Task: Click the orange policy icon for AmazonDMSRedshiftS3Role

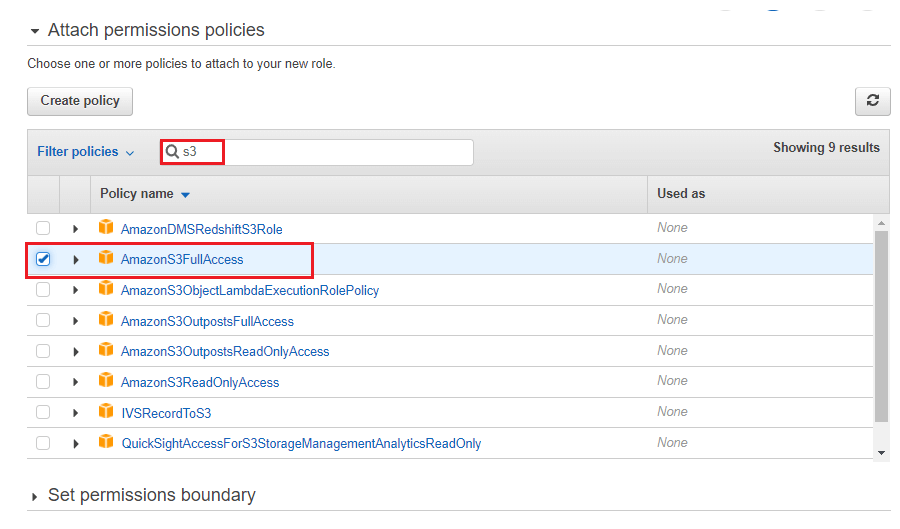Action: pyautogui.click(x=106, y=227)
